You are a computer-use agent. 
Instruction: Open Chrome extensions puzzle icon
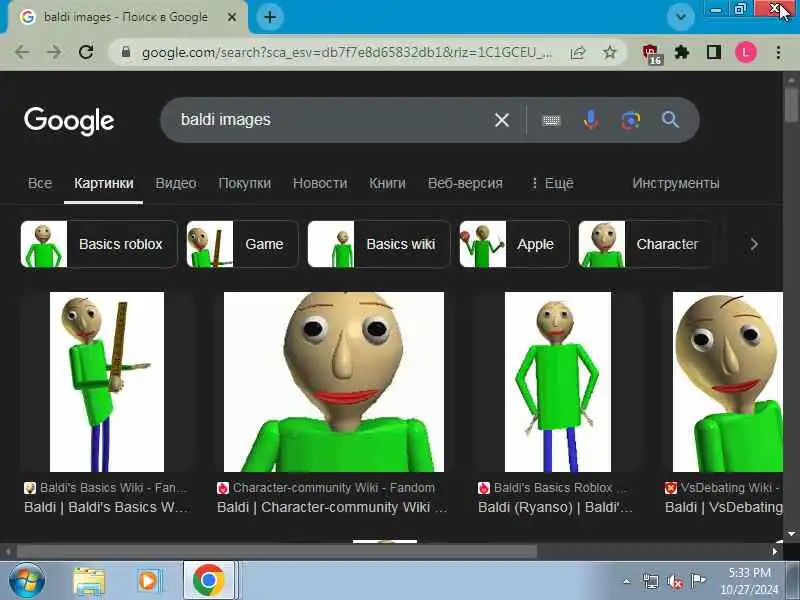pos(682,52)
